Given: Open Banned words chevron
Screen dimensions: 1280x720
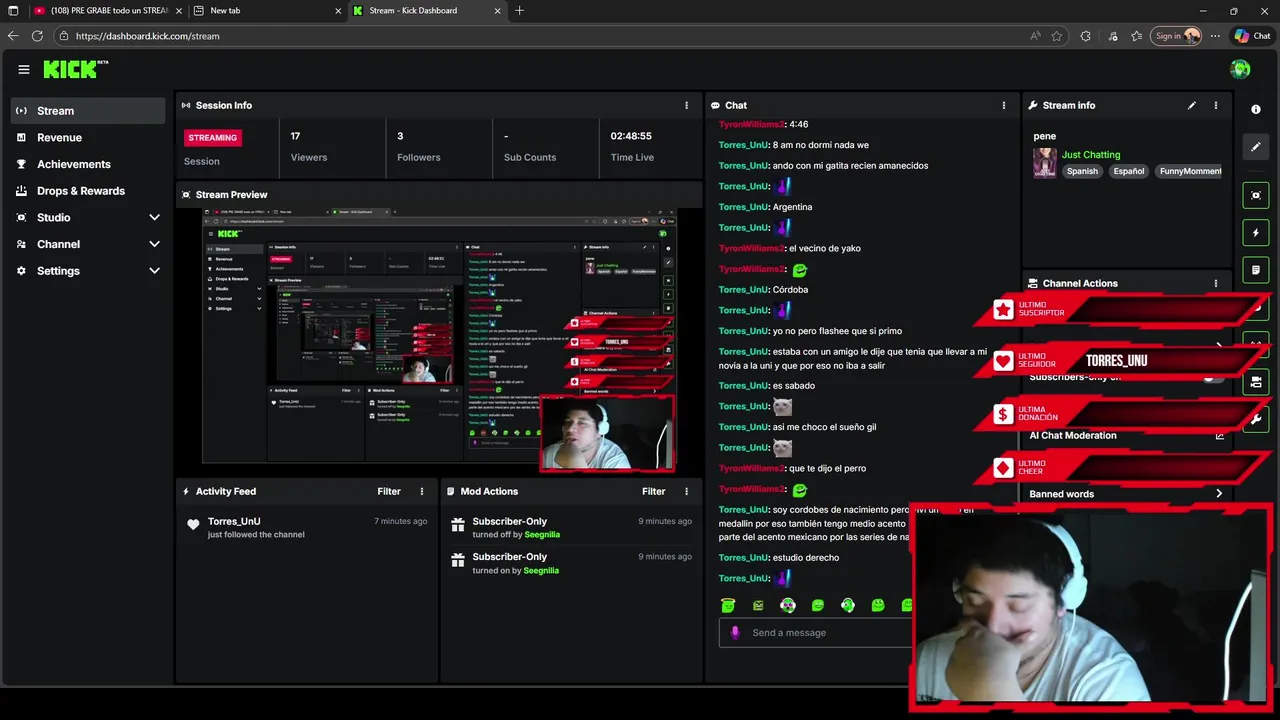Looking at the screenshot, I should coord(1219,494).
